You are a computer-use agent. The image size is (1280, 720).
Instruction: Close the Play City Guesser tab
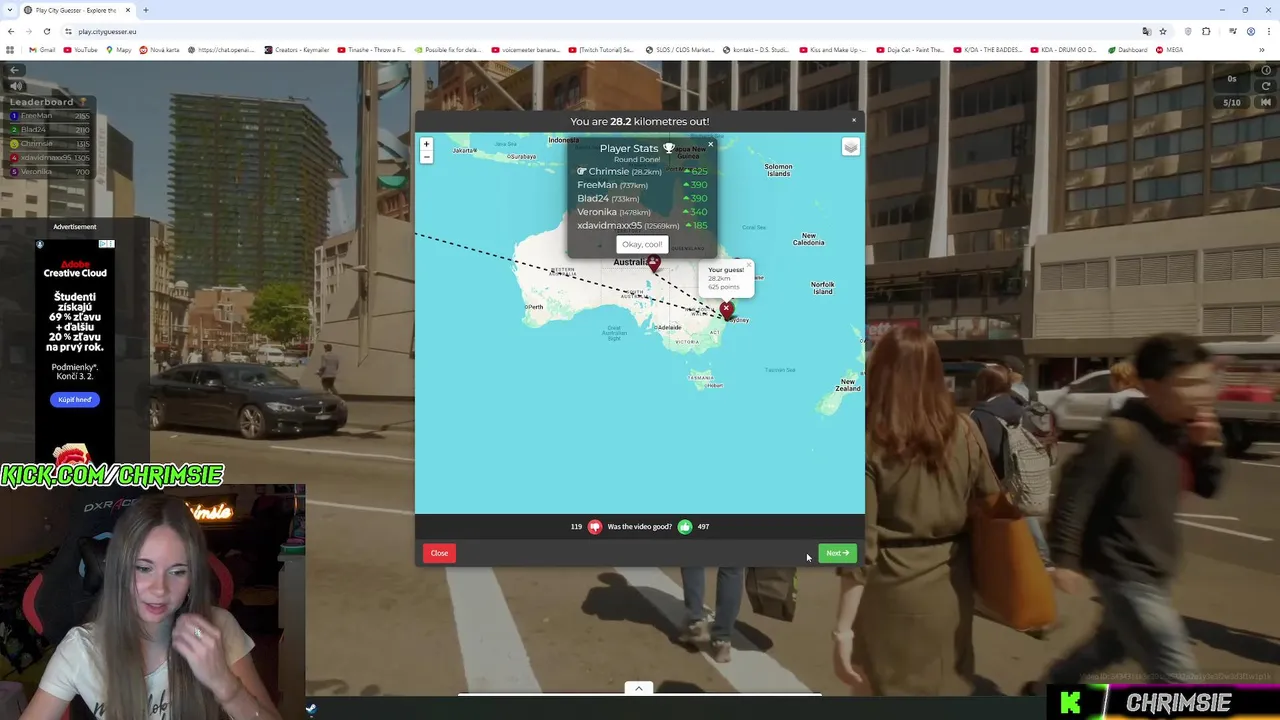click(128, 10)
